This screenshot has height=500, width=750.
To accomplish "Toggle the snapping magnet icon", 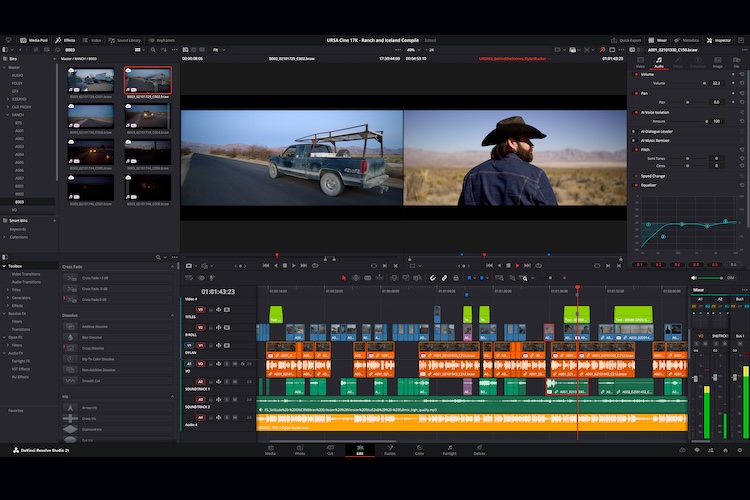I will point(432,278).
